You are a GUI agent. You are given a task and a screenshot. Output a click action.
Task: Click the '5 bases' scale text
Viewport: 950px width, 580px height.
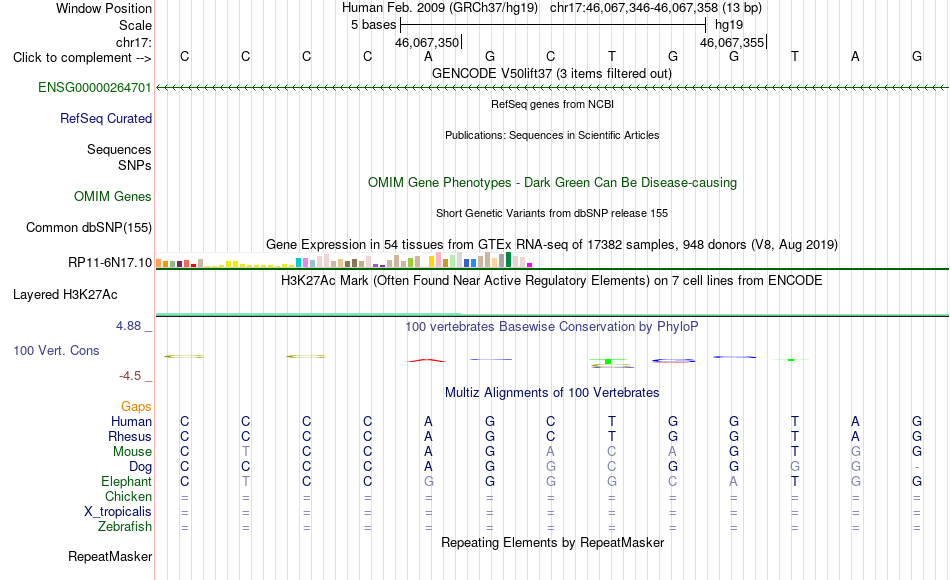tap(373, 25)
